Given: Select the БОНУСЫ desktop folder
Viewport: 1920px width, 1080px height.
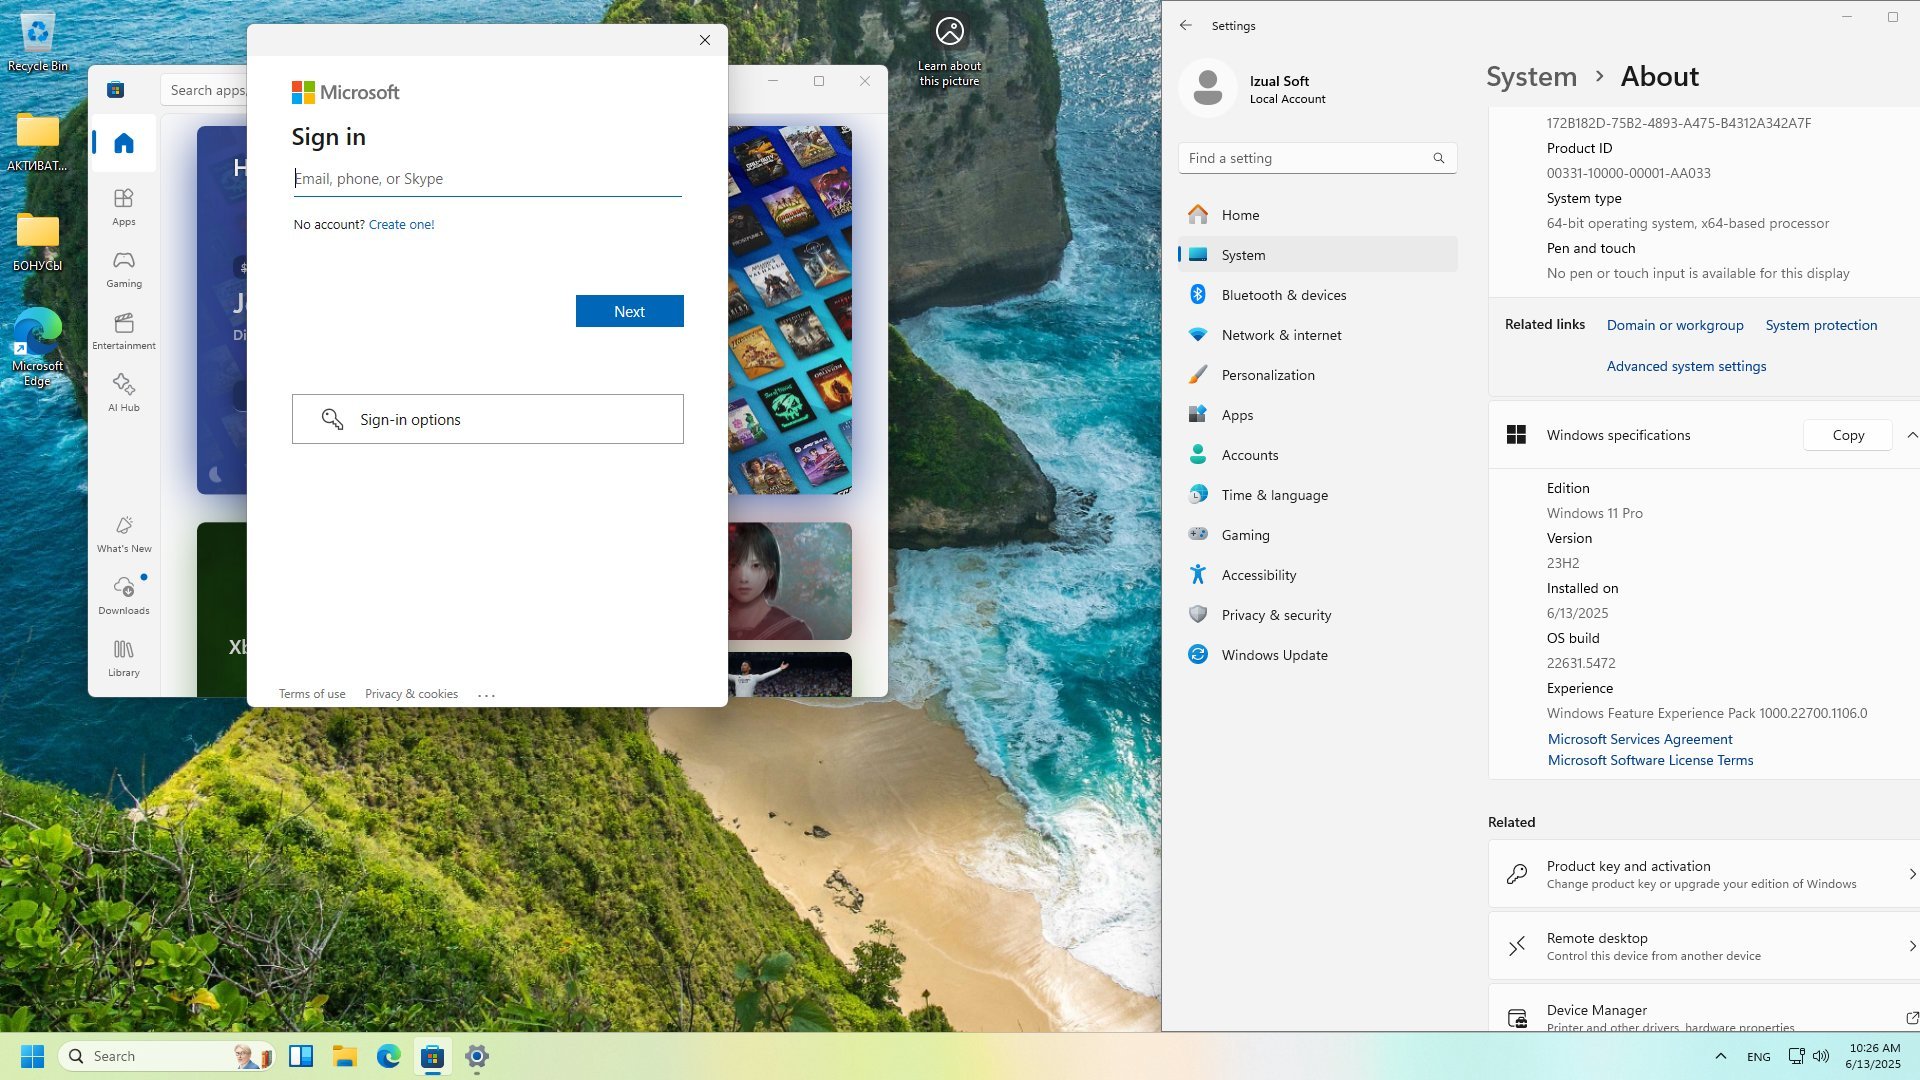Looking at the screenshot, I should pos(38,242).
